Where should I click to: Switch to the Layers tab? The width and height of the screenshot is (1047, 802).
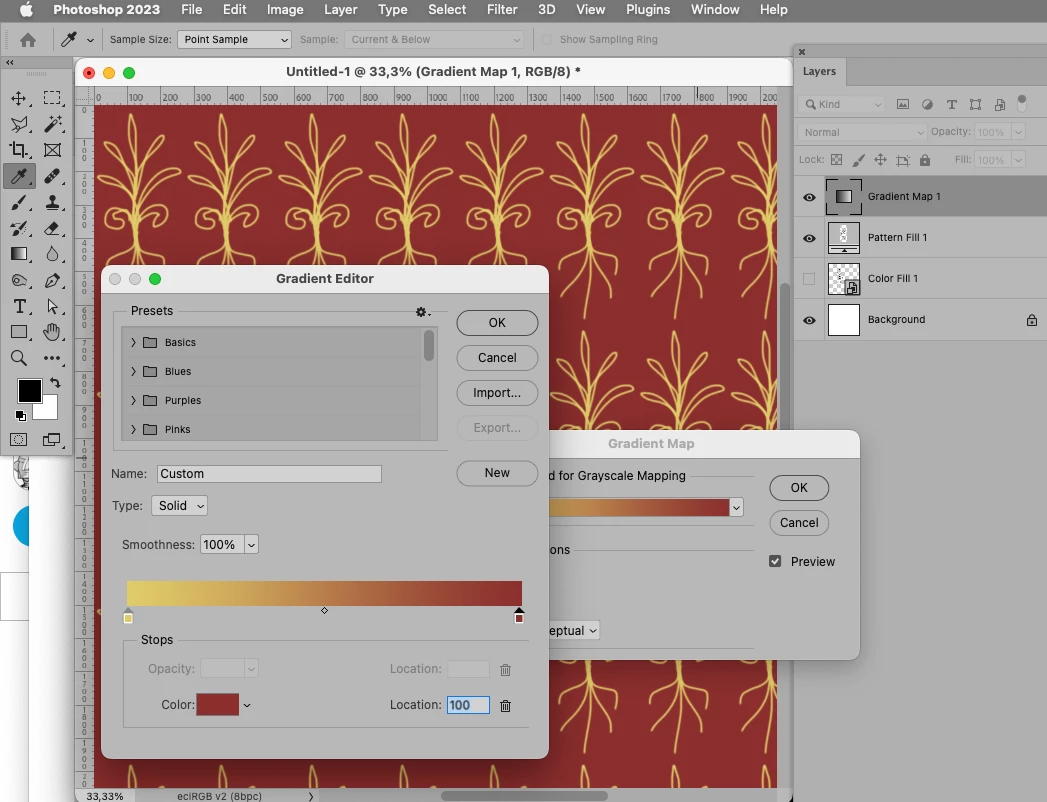[x=819, y=71]
